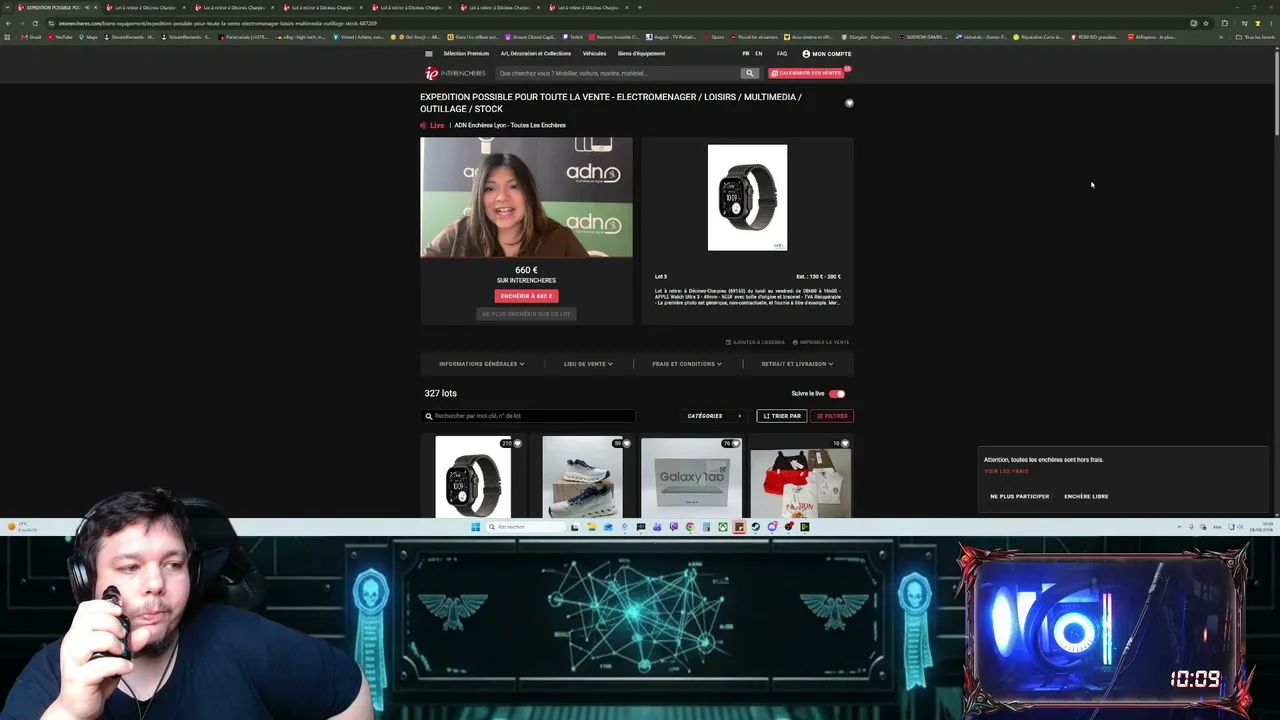Click the browser Back arrow
The height and width of the screenshot is (720, 1280).
pos(8,23)
